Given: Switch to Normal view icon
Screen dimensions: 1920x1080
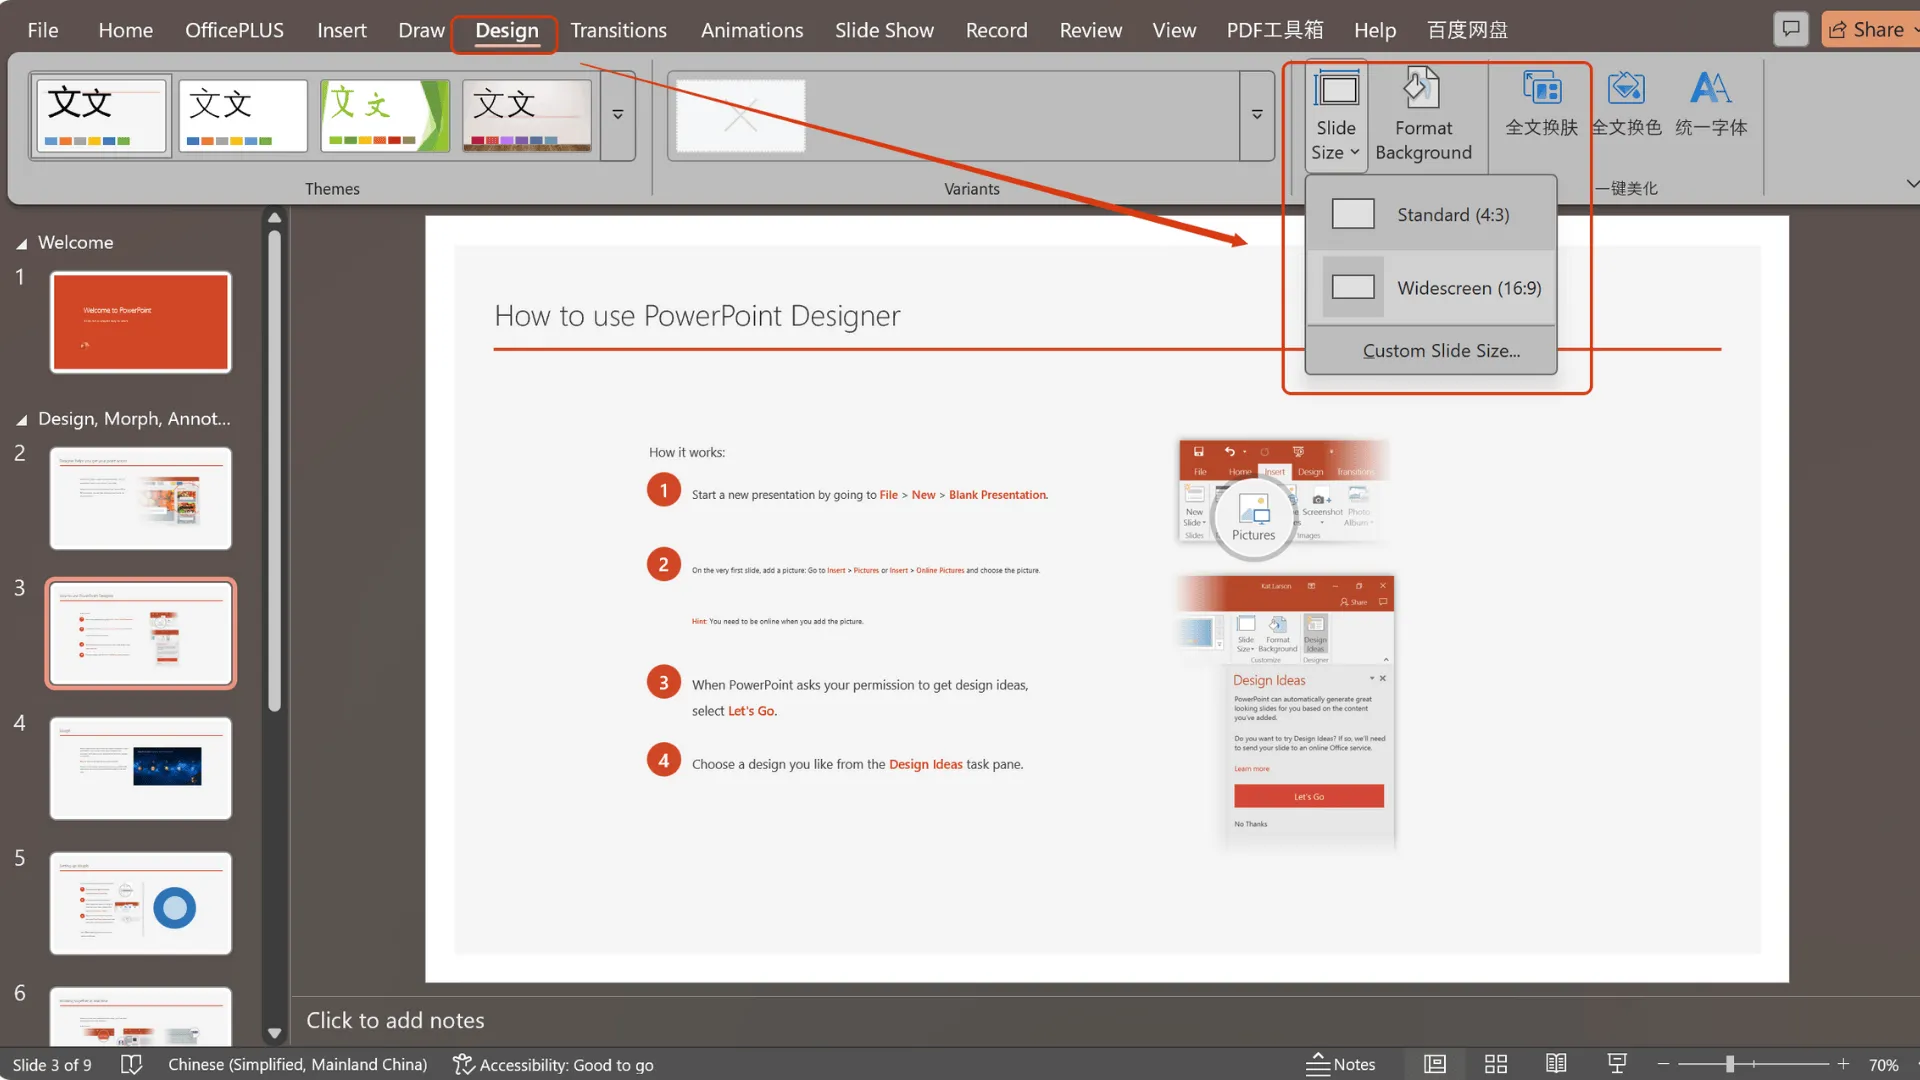Looking at the screenshot, I should (x=1435, y=1065).
